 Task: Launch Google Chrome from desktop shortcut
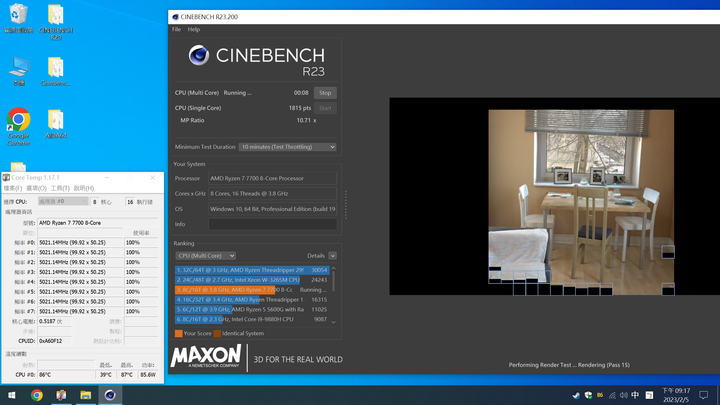pos(18,127)
